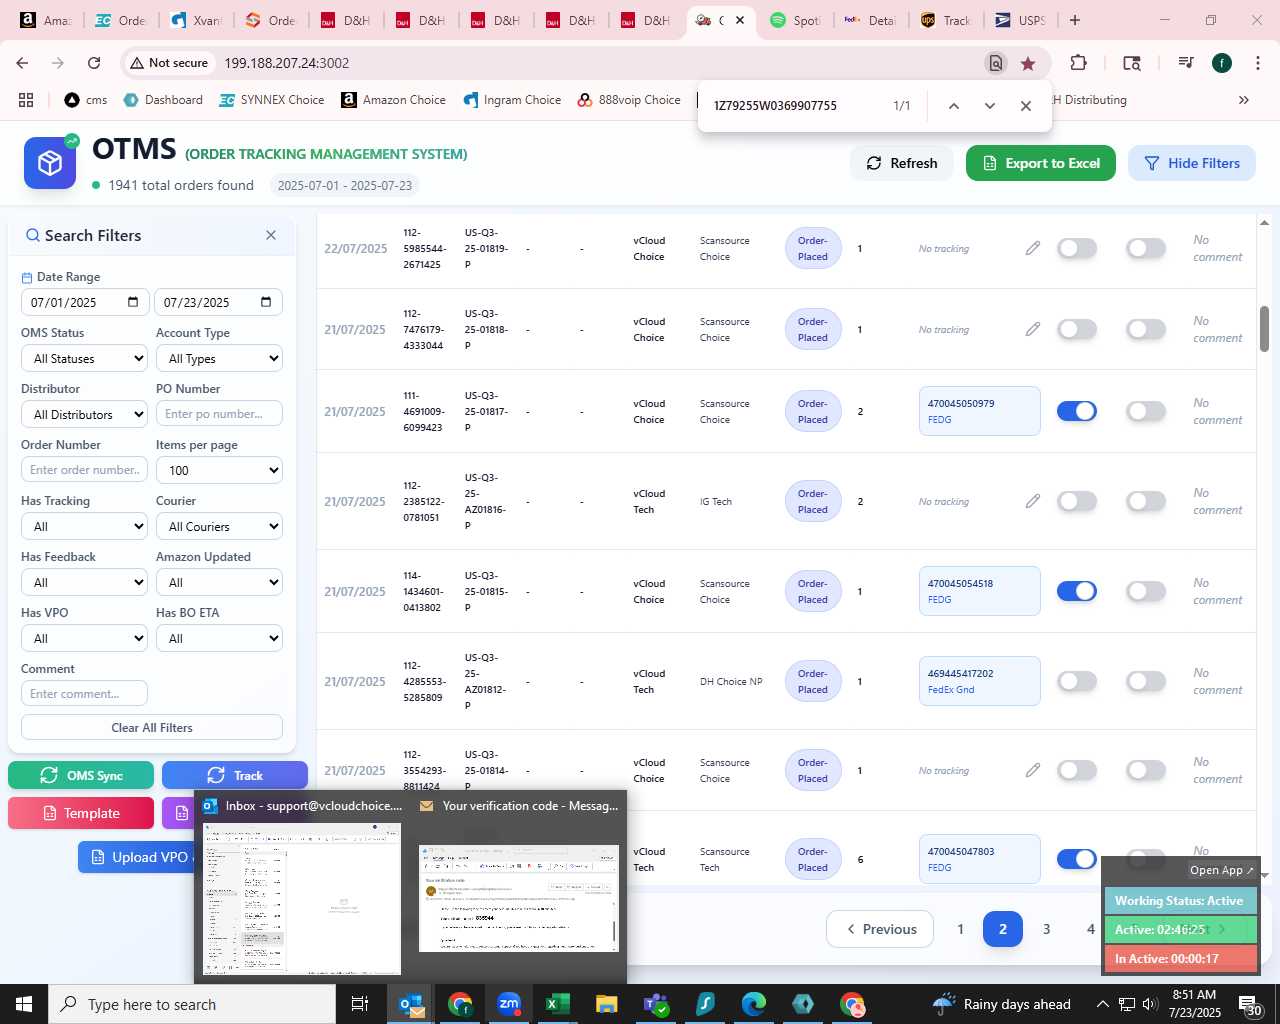1280x1024 pixels.
Task: Open calendar picker for end date 07/23/2025
Action: (x=266, y=302)
